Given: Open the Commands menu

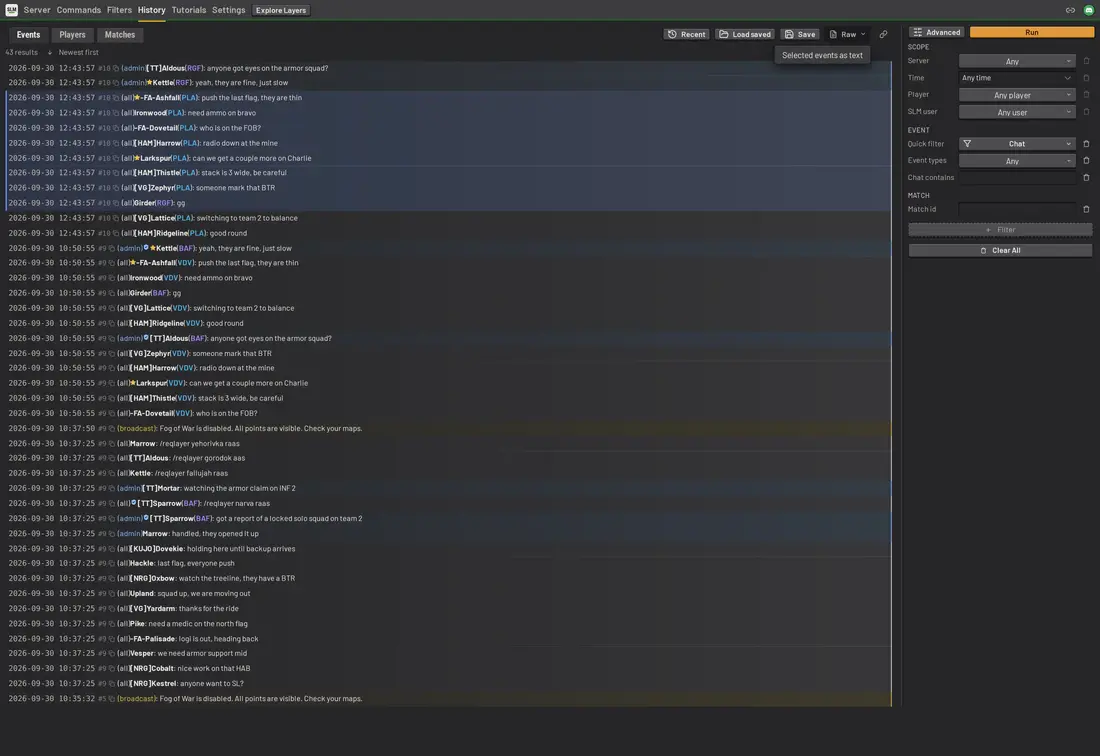Looking at the screenshot, I should point(79,10).
